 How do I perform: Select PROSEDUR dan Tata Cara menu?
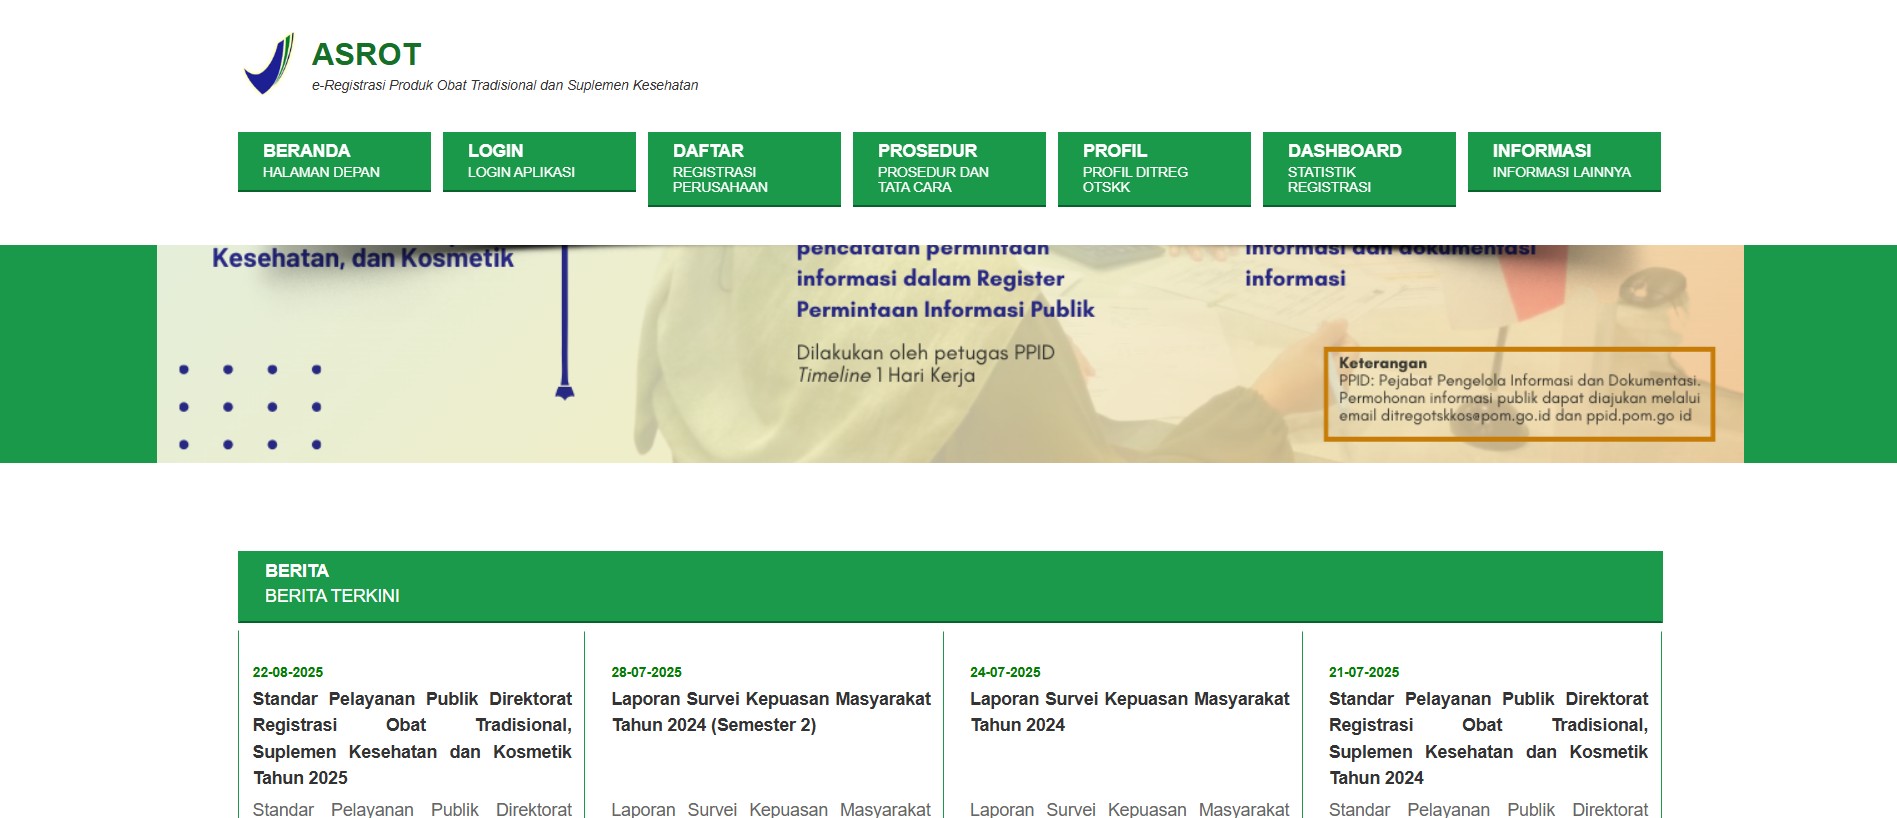949,168
